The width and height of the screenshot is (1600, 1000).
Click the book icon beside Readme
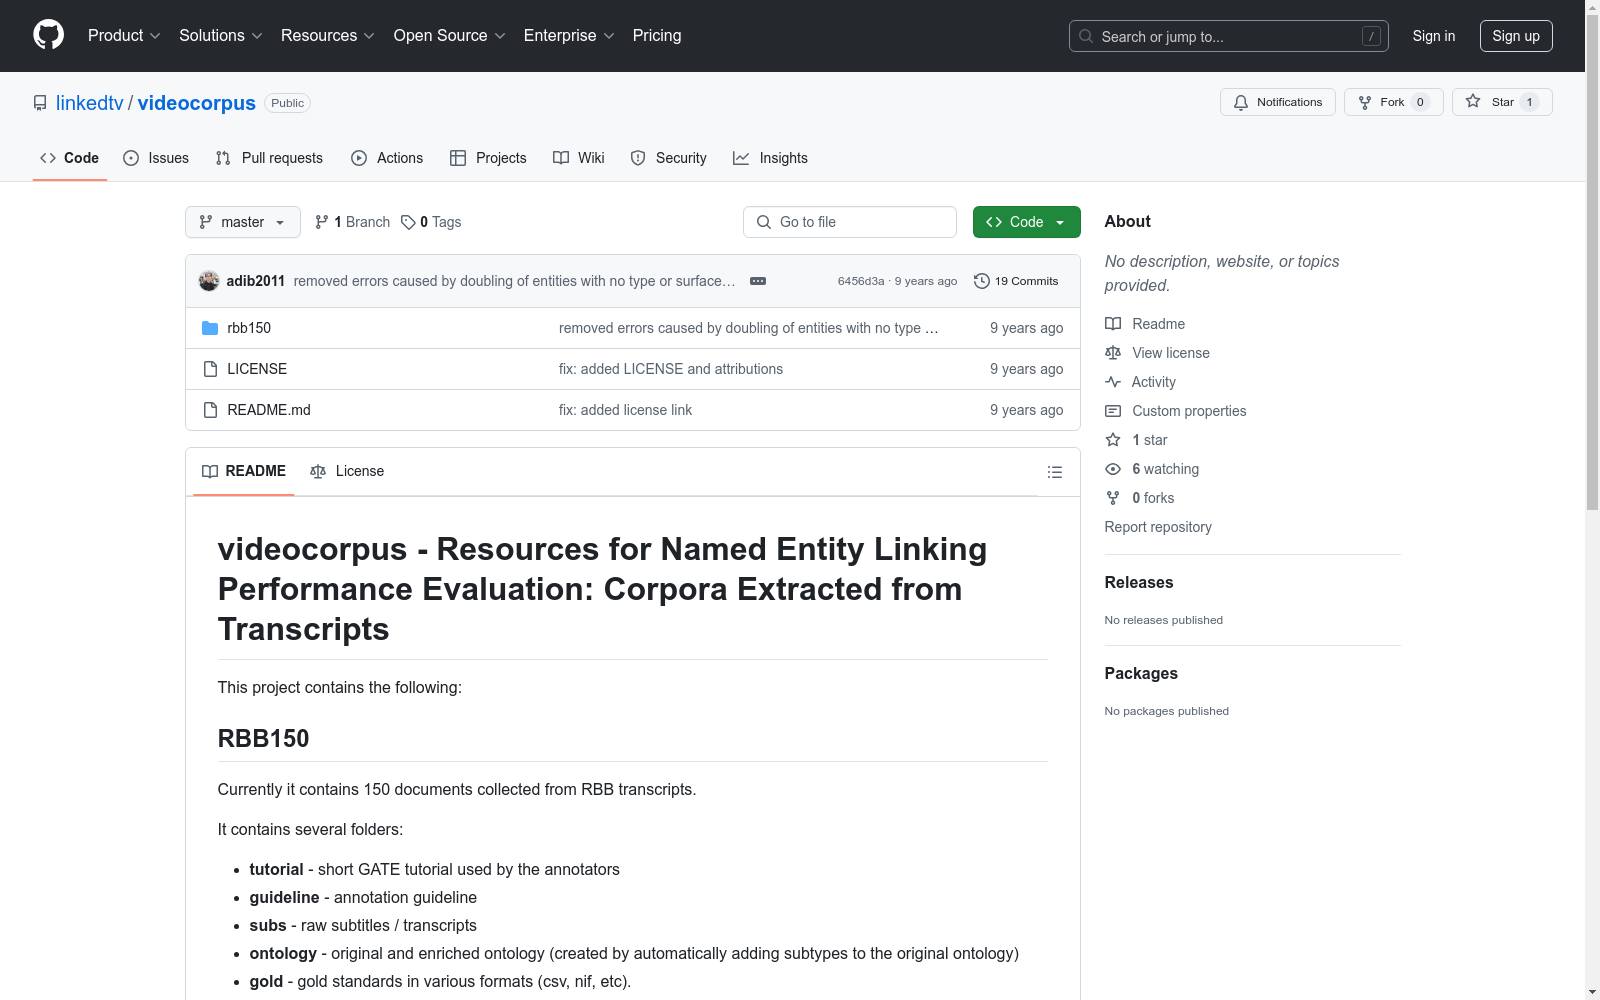[1113, 324]
